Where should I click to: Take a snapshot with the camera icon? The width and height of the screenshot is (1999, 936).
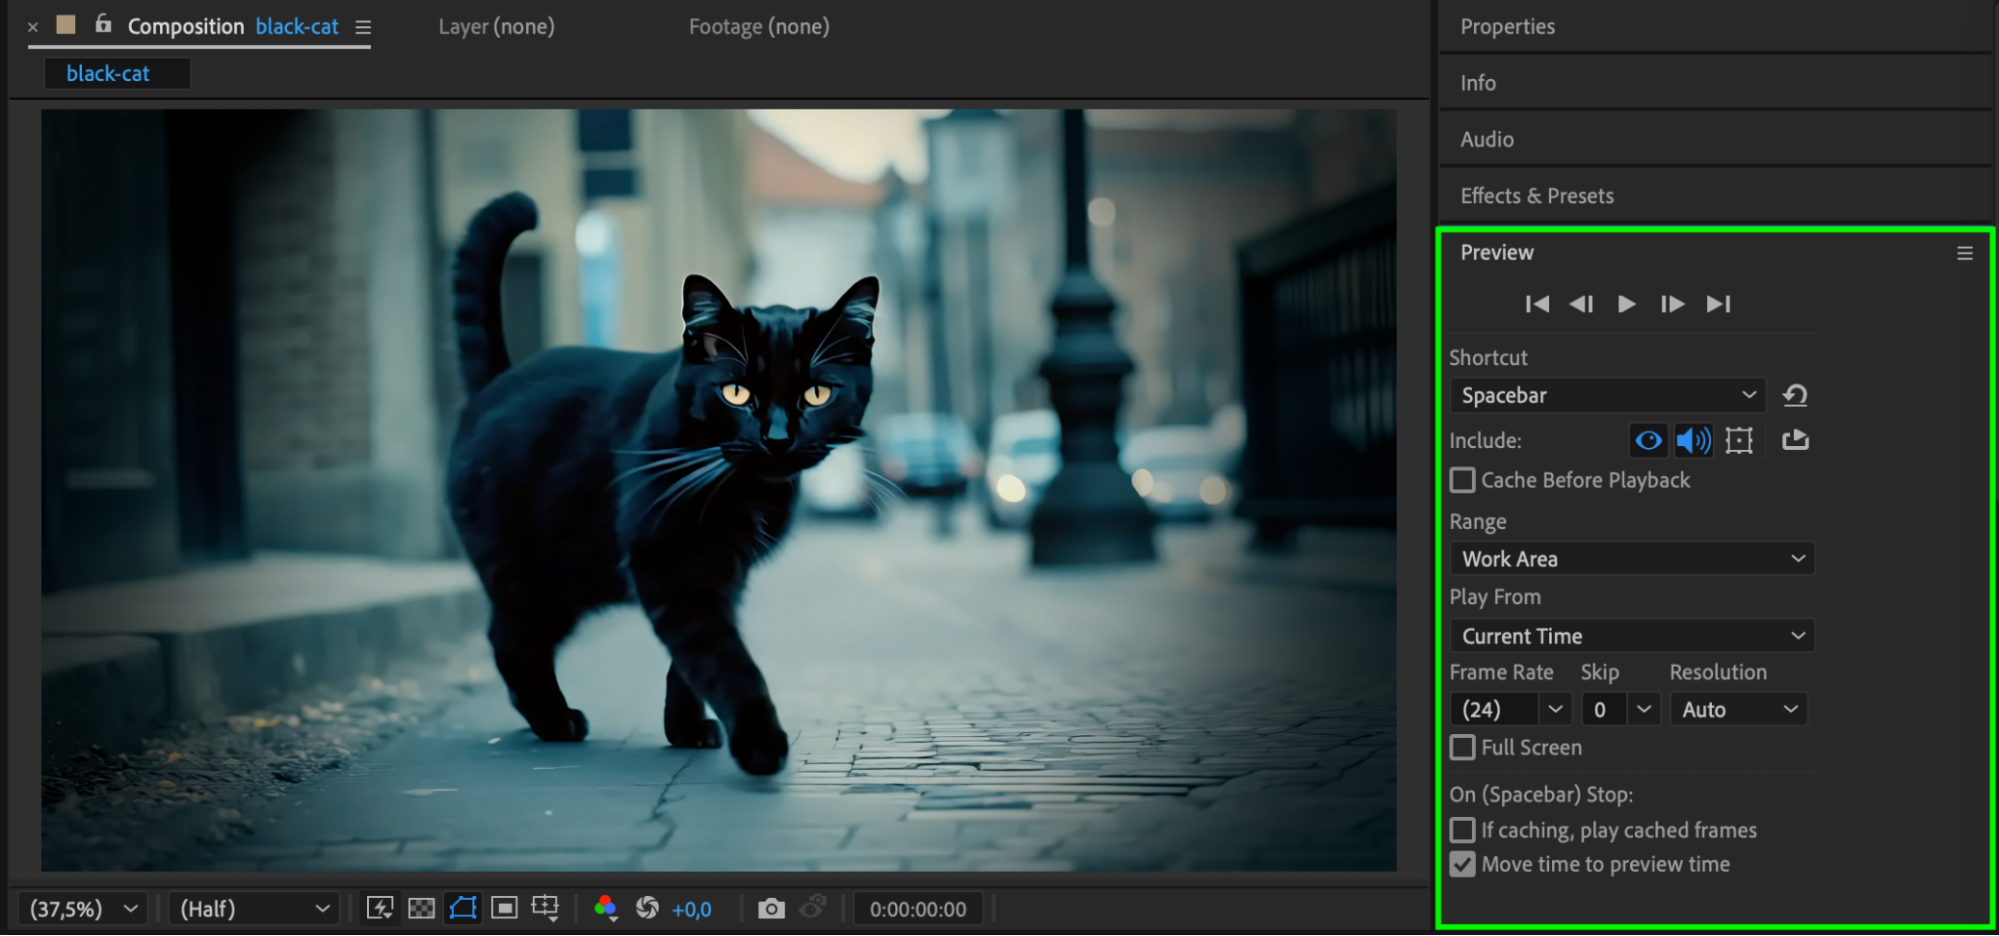click(x=771, y=908)
